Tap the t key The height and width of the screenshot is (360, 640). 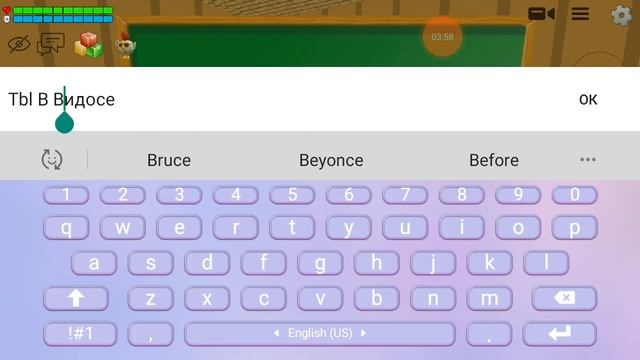(x=292, y=227)
